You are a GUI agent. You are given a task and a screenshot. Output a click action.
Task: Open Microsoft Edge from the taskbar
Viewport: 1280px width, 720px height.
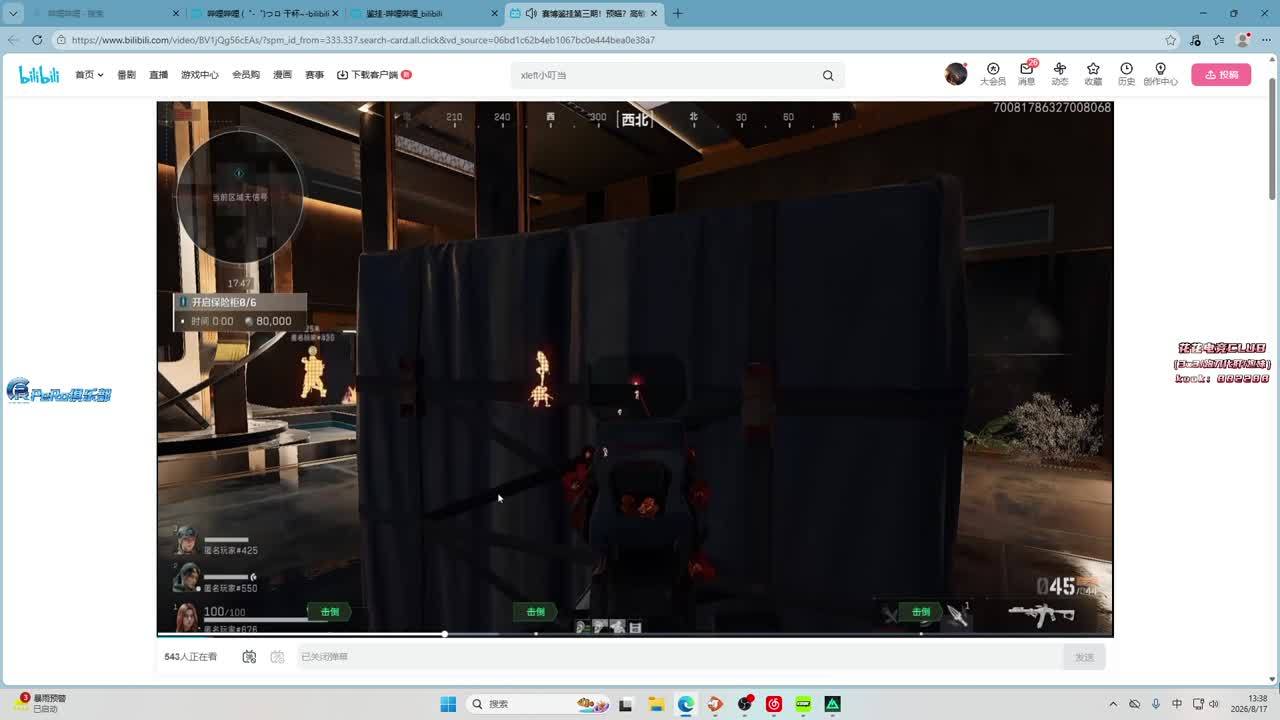point(685,704)
